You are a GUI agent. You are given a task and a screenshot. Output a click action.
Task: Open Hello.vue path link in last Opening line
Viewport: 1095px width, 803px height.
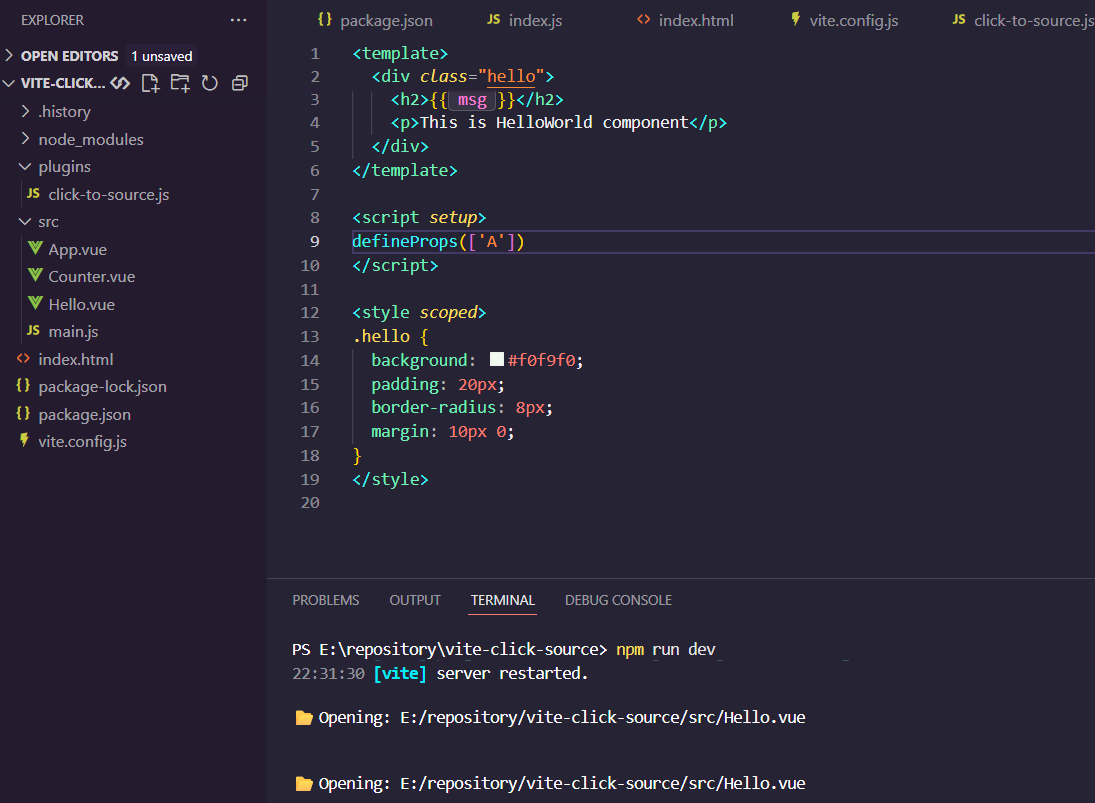pyautogui.click(x=603, y=783)
